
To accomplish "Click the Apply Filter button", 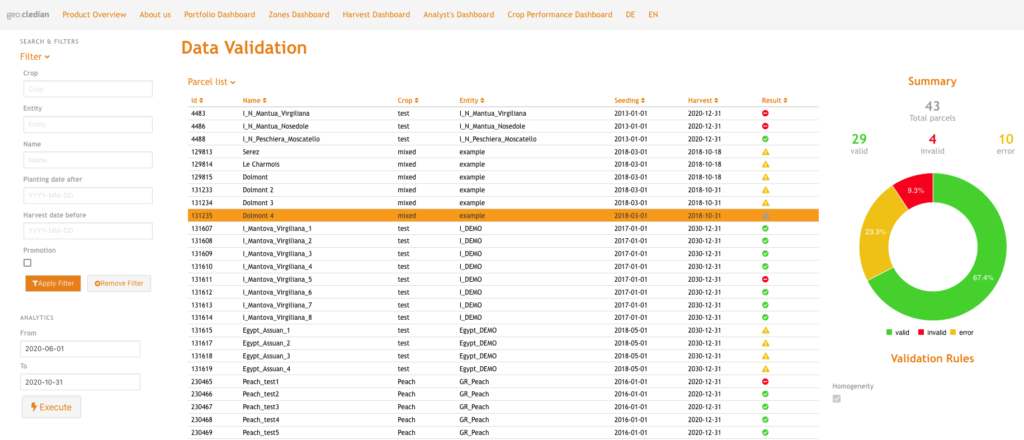I will (52, 283).
